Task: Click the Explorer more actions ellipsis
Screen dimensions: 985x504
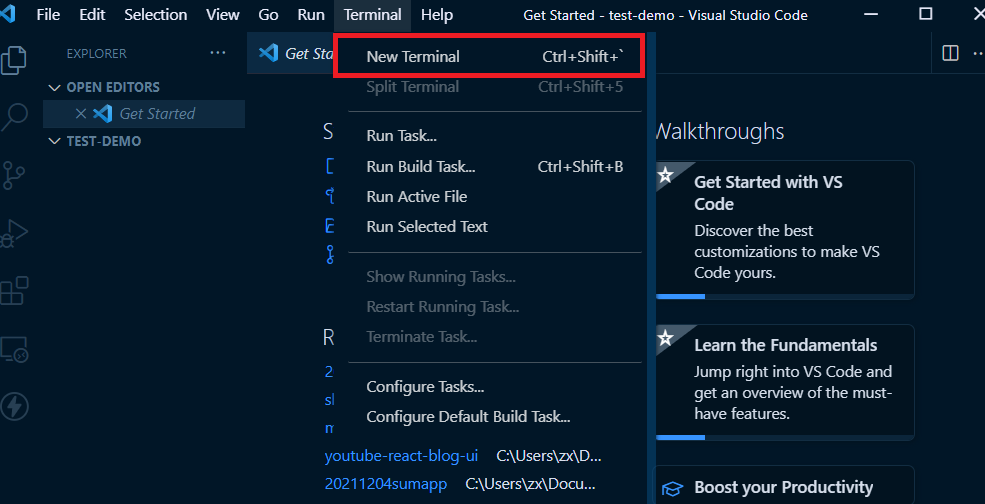Action: [x=218, y=53]
